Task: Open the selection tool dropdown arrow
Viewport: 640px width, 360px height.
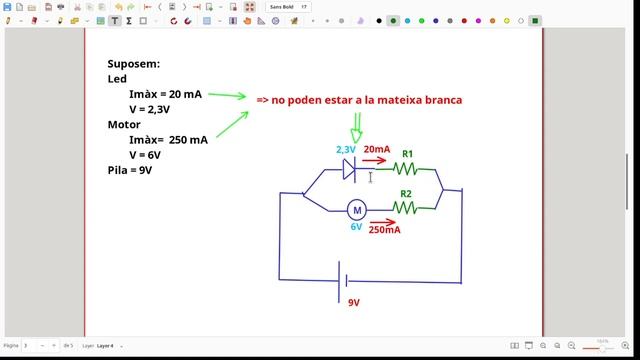Action: point(219,21)
